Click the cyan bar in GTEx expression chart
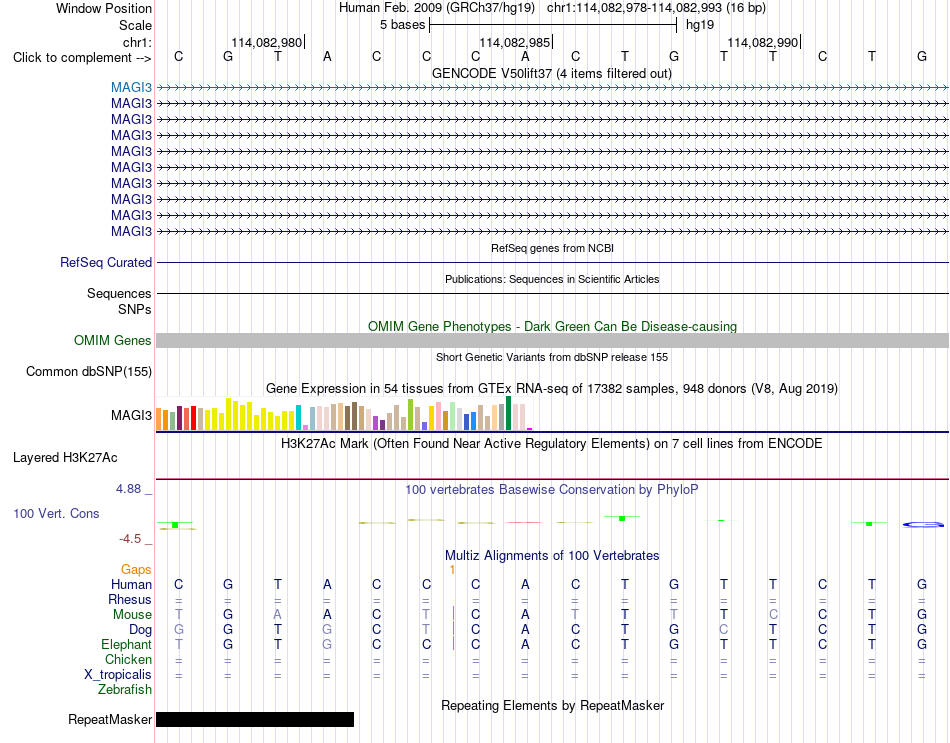This screenshot has height=743, width=950. (x=298, y=418)
